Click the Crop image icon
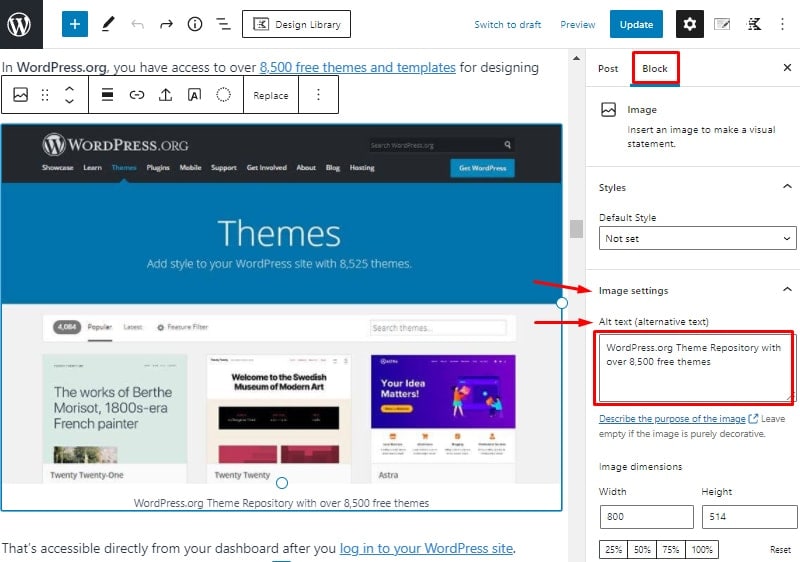800x562 pixels. (x=165, y=94)
